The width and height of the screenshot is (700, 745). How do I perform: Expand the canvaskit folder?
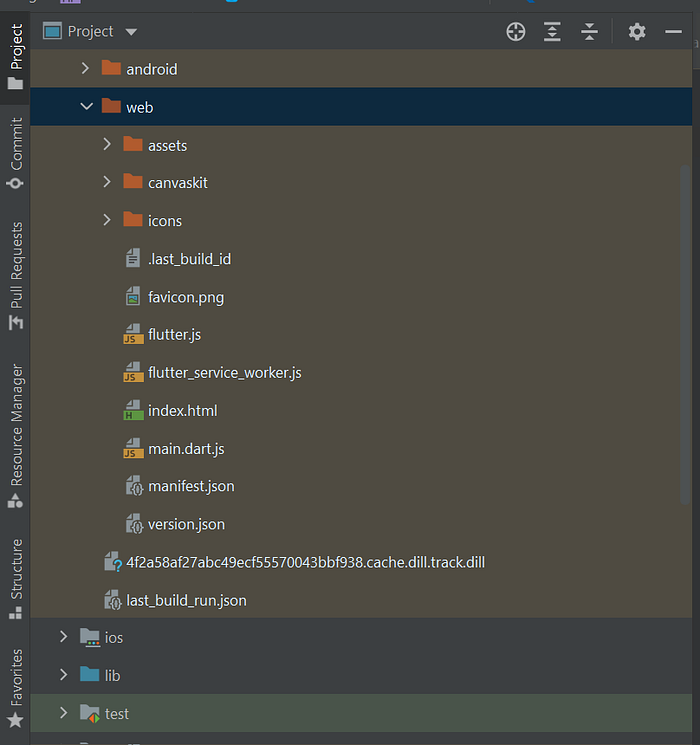[107, 182]
